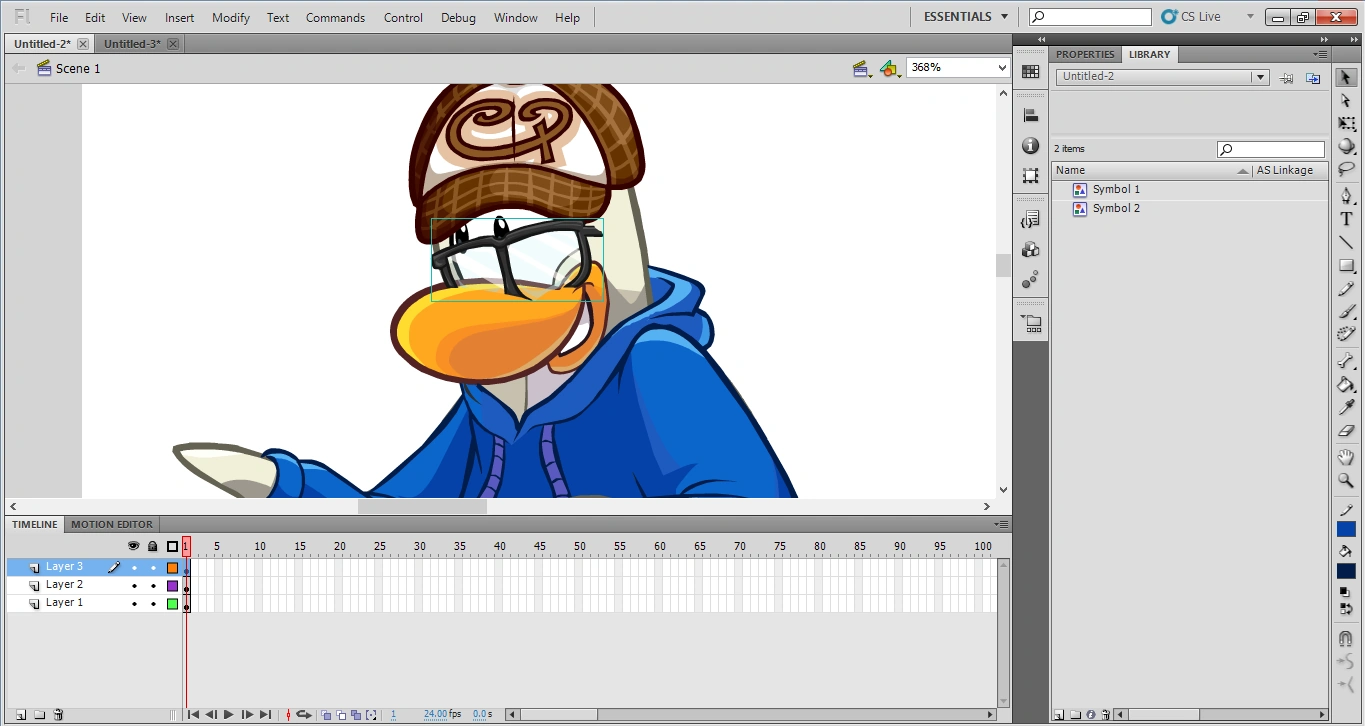Open the Modify menu

[x=231, y=18]
